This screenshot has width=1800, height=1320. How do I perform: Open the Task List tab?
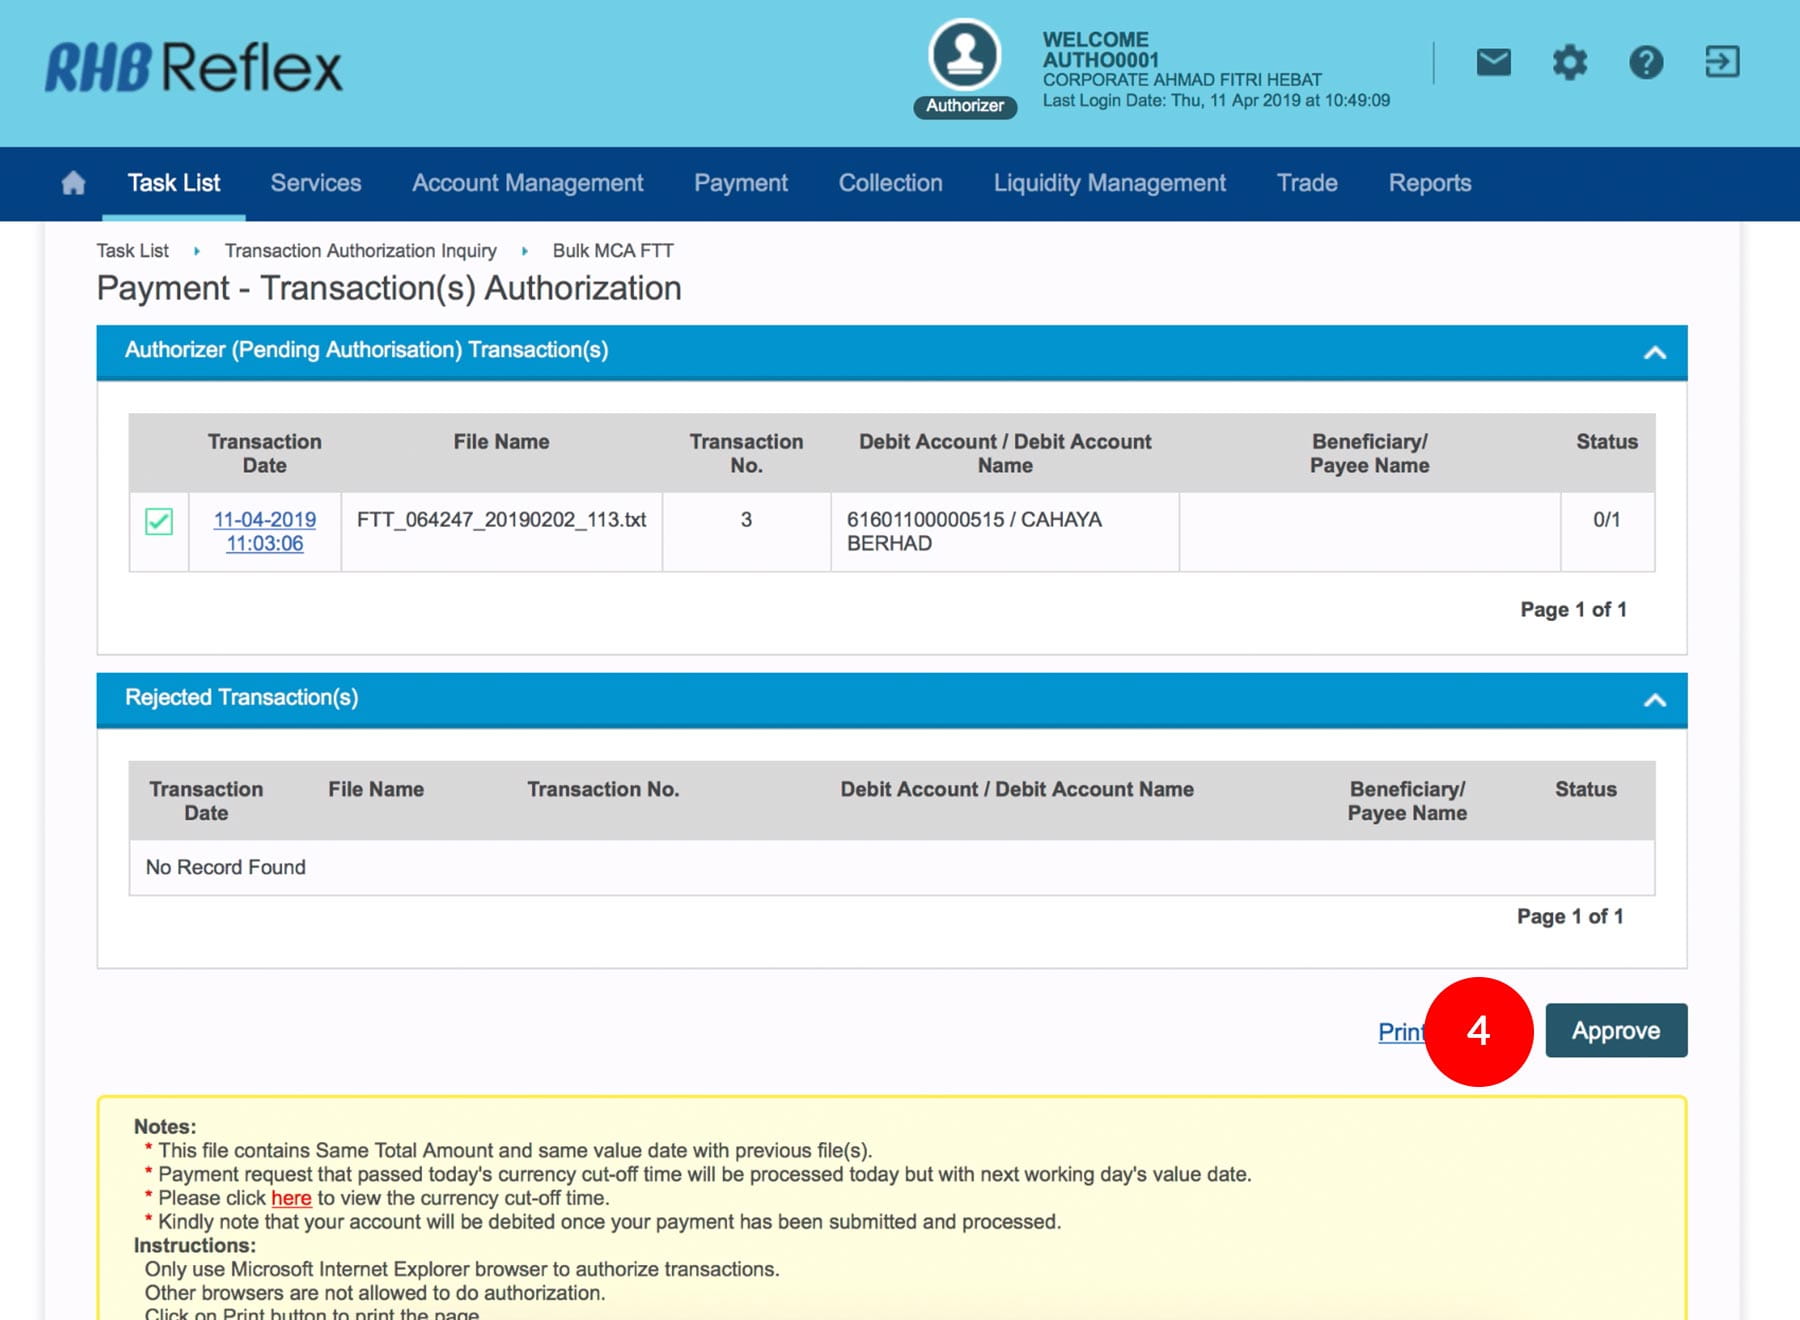174,183
